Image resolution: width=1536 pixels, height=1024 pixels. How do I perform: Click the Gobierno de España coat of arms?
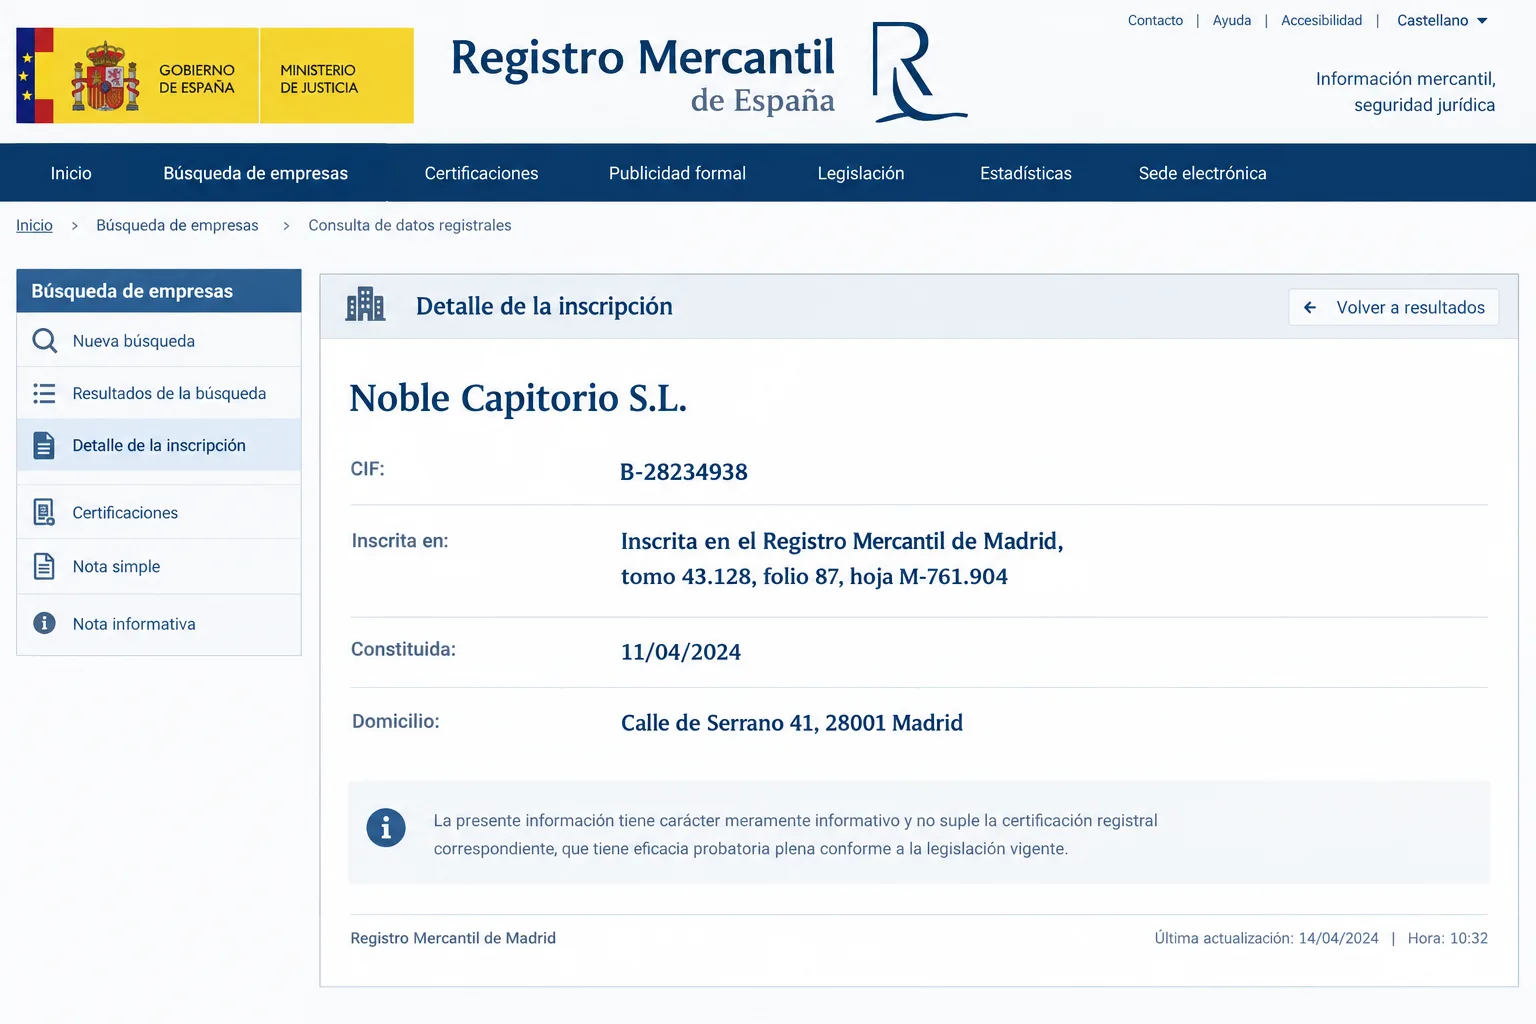click(x=105, y=76)
